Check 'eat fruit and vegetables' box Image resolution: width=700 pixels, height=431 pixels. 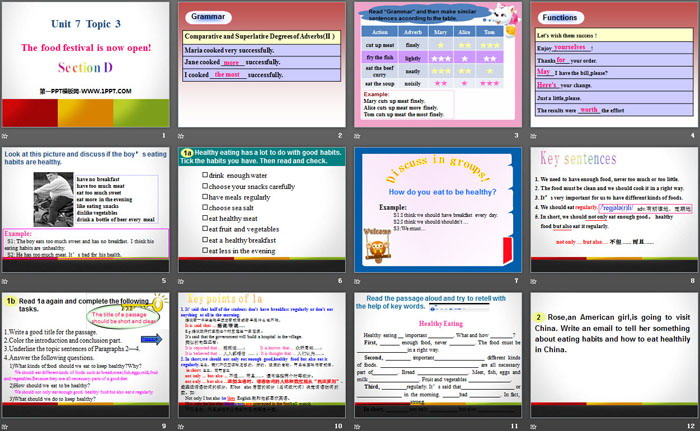pos(205,229)
